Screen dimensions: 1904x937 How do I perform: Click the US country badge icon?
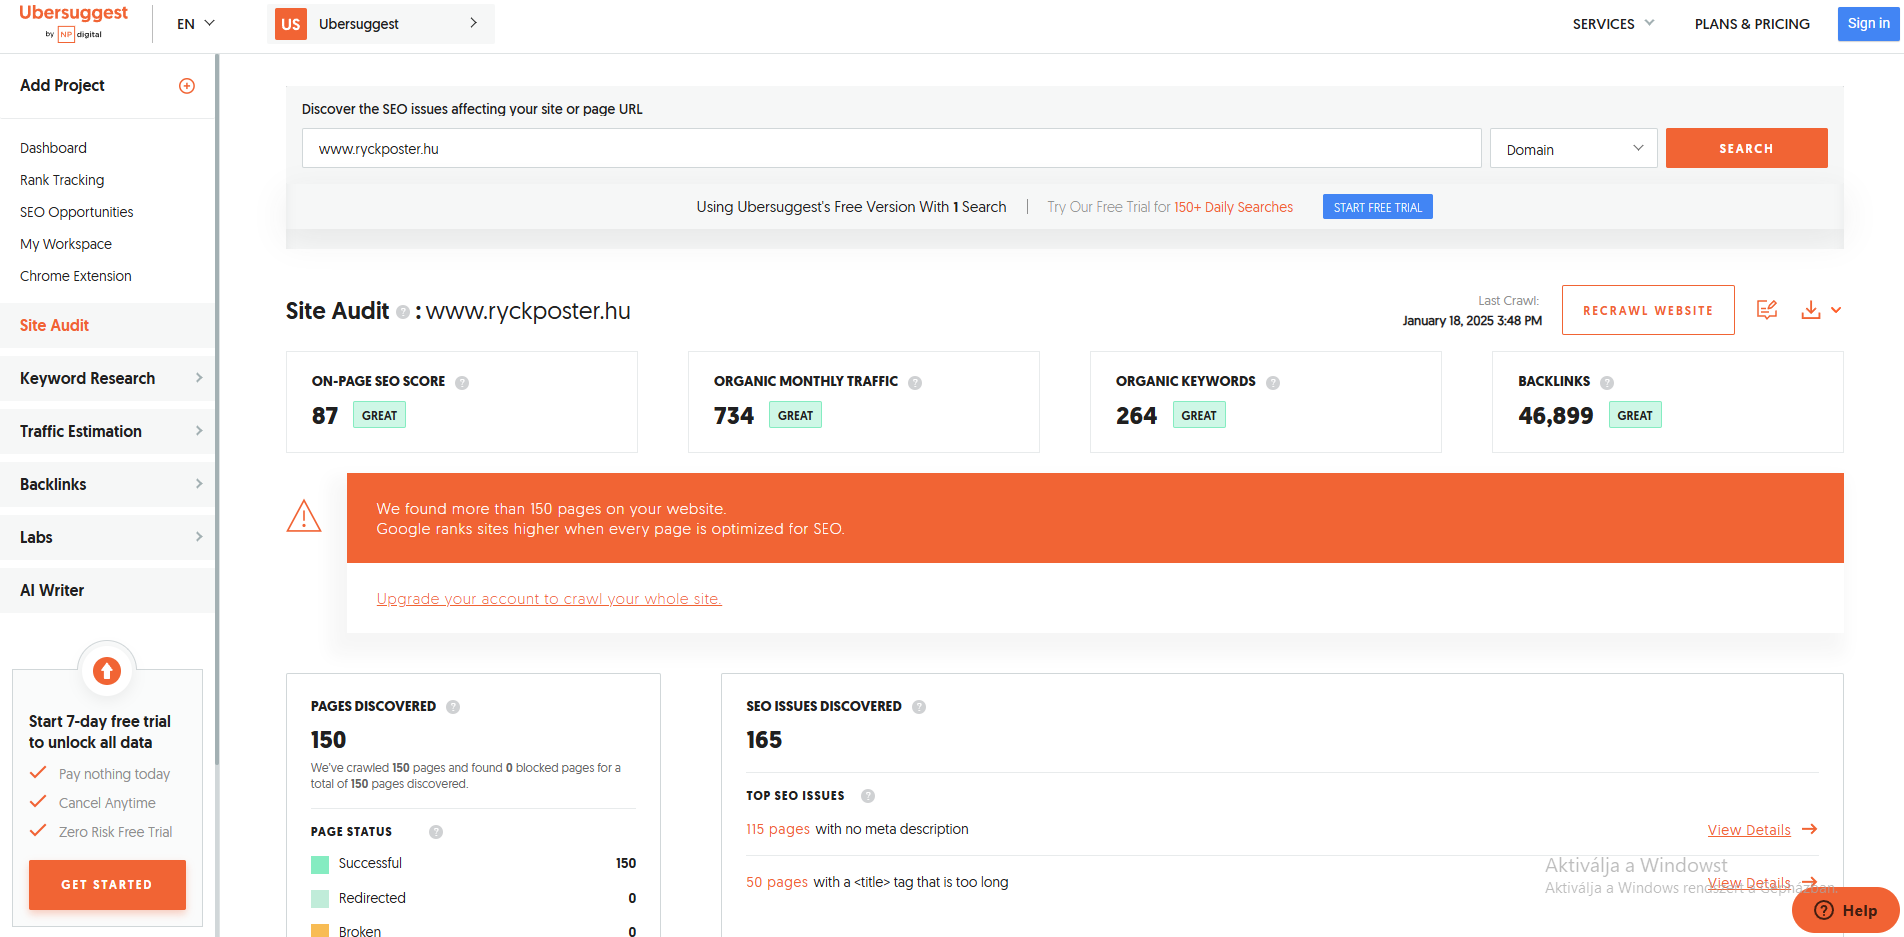(291, 24)
